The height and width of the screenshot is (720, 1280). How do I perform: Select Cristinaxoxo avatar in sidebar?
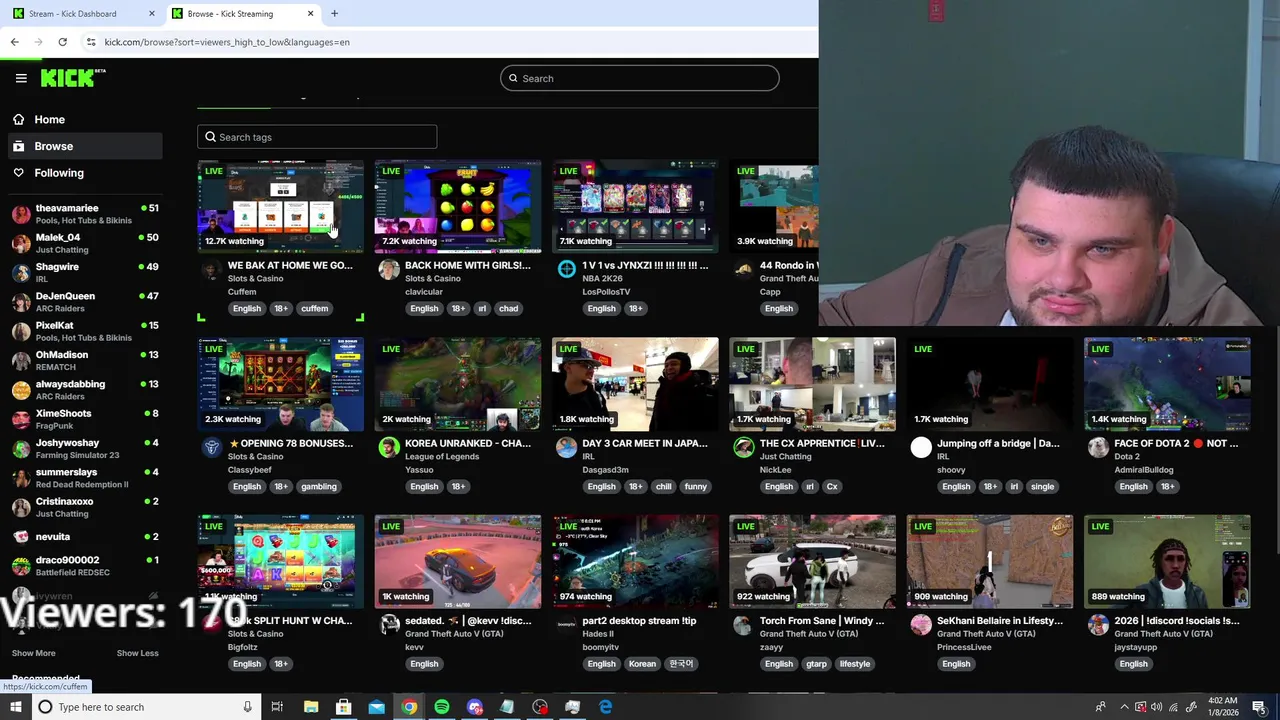pyautogui.click(x=21, y=507)
